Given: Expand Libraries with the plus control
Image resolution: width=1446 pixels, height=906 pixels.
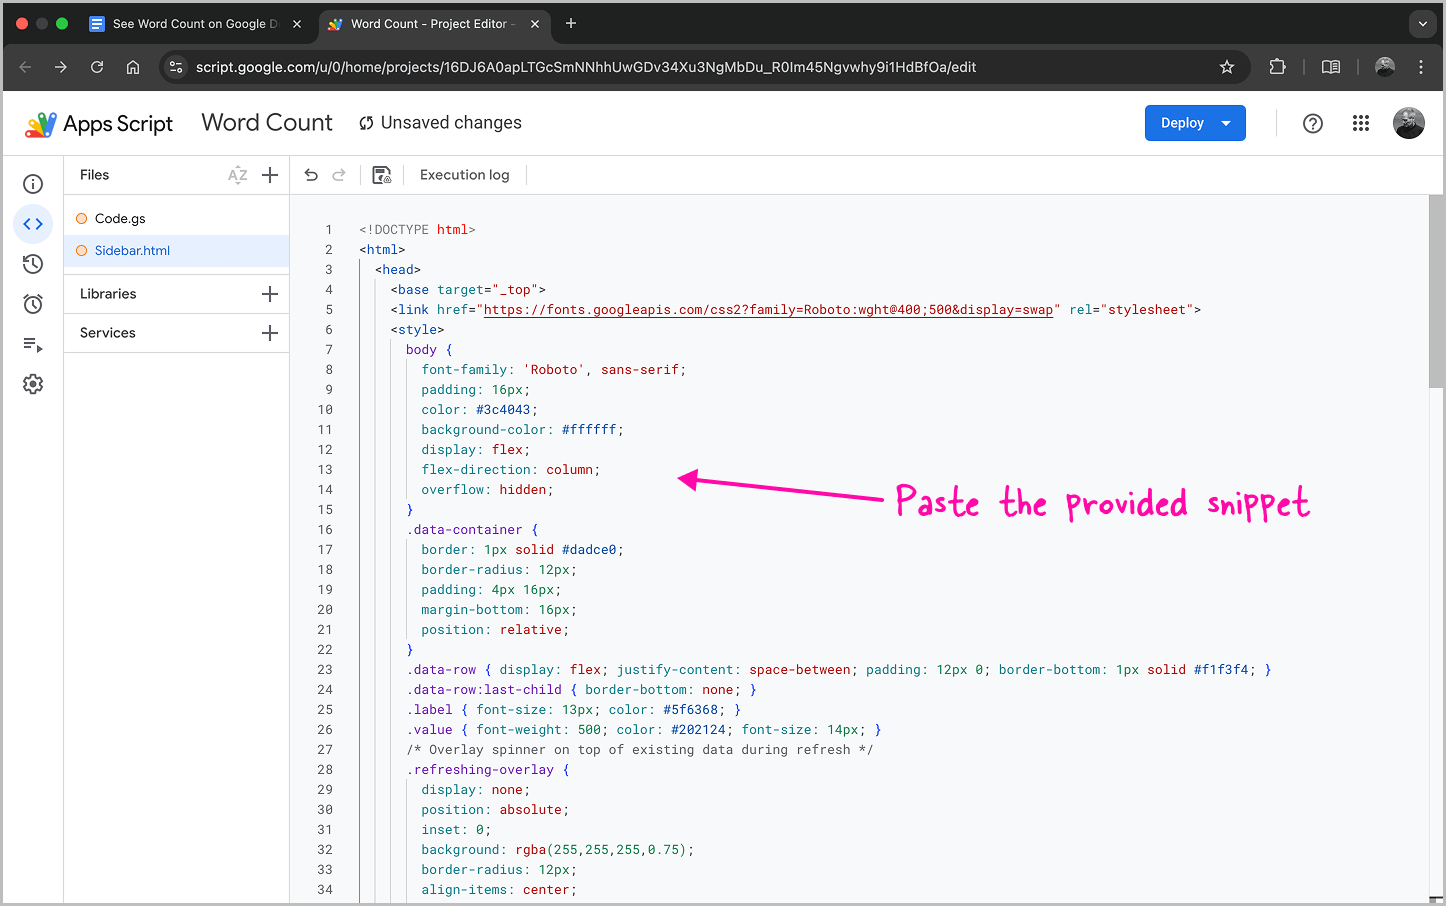Looking at the screenshot, I should [x=270, y=293].
